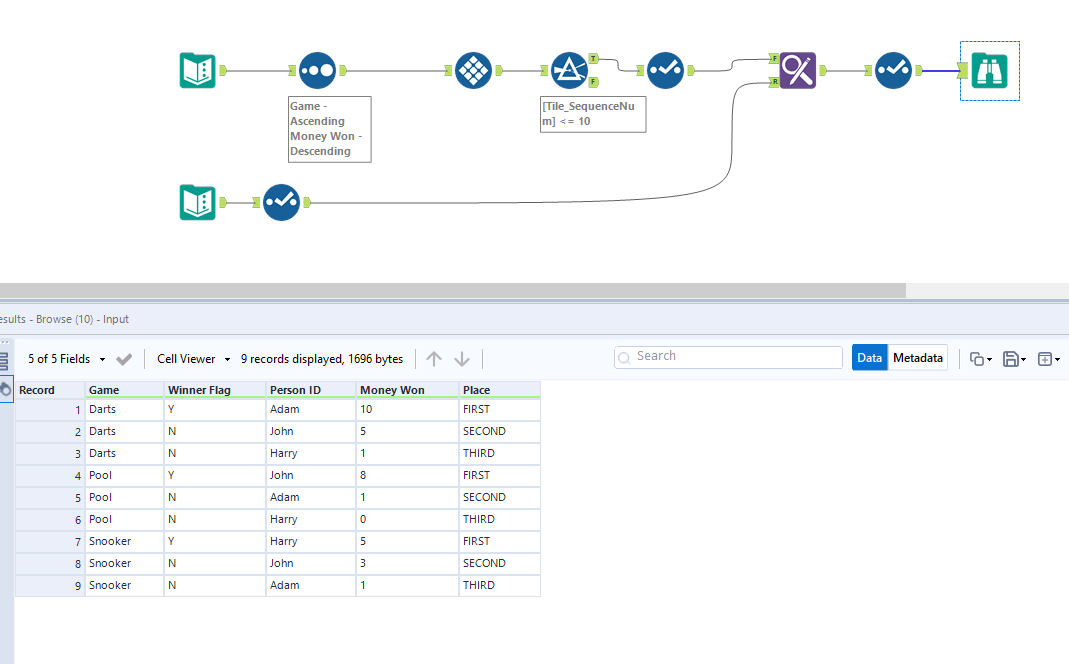Open the new window options menu
Screen dimensions: 1069x664
pos(1048,357)
